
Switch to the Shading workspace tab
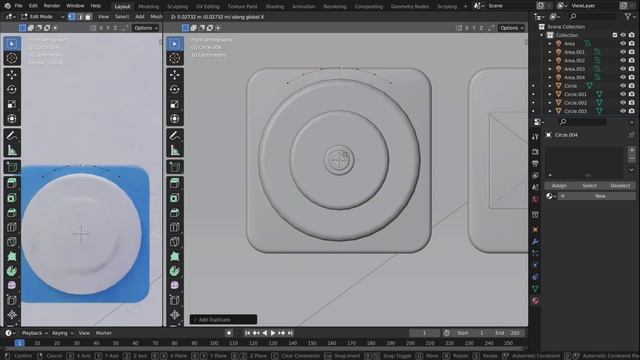(x=275, y=7)
